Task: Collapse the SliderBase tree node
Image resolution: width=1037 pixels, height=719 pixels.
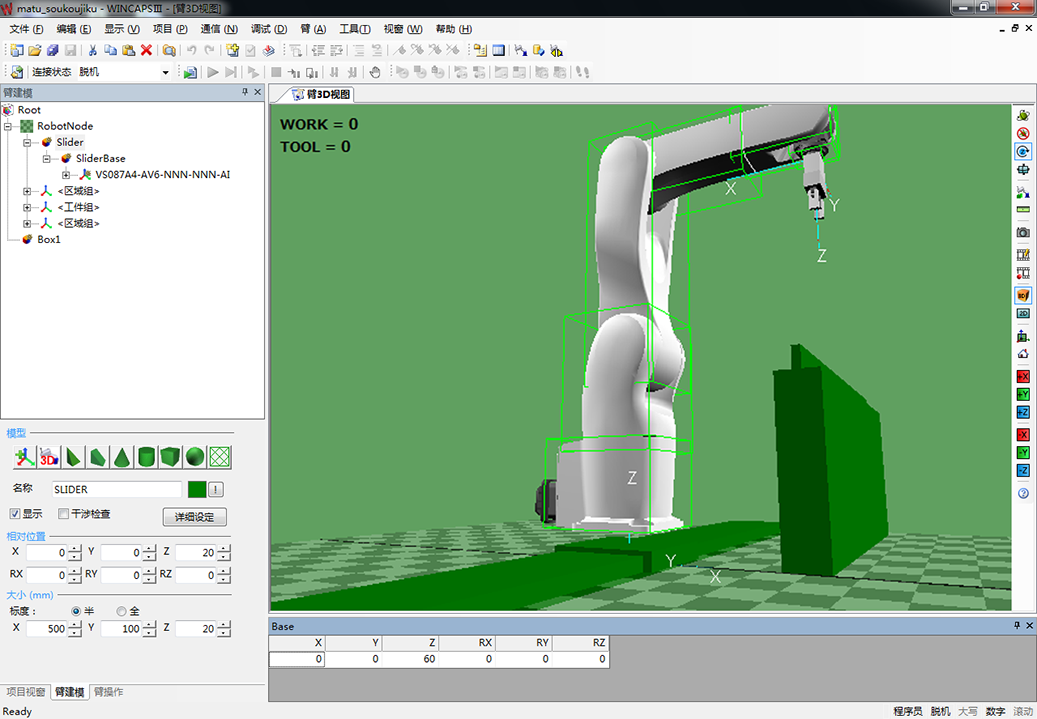Action: (46, 159)
